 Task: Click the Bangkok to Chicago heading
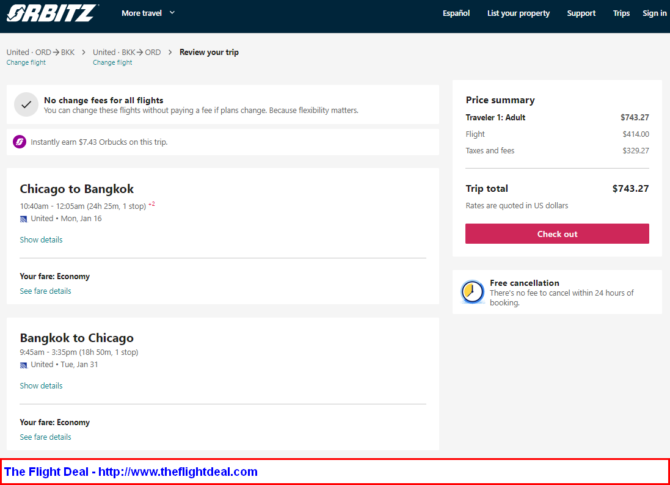[x=76, y=338]
